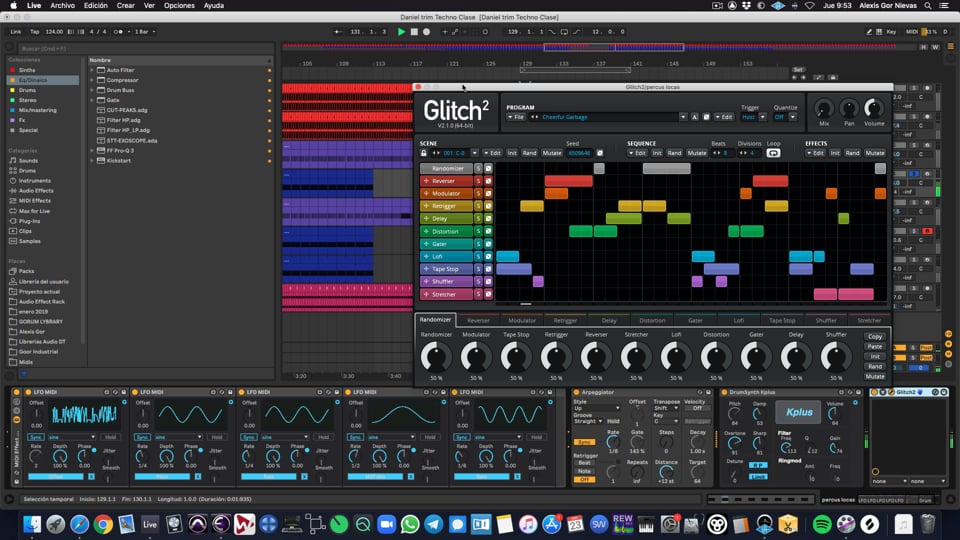The image size is (960, 540).
Task: Click Mutate in the Scene section
Action: pyautogui.click(x=552, y=153)
